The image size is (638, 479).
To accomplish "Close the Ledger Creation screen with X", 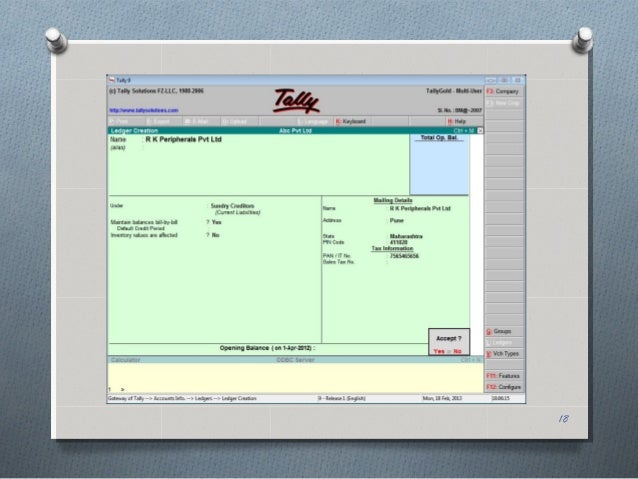I will coord(480,131).
